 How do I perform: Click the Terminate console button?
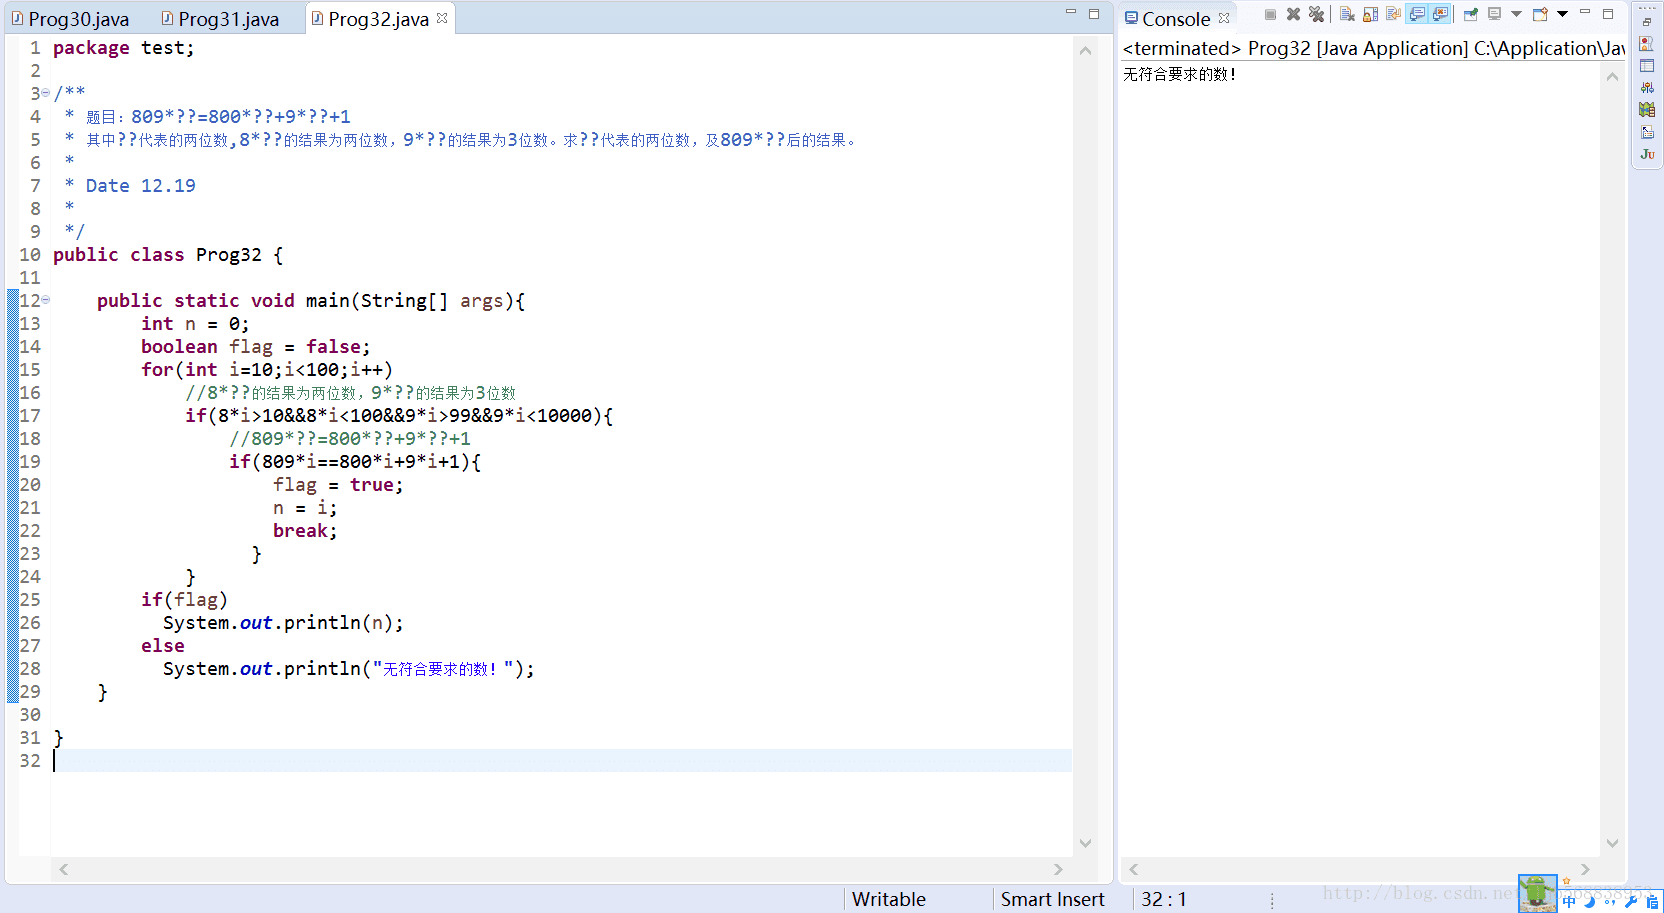(1270, 14)
